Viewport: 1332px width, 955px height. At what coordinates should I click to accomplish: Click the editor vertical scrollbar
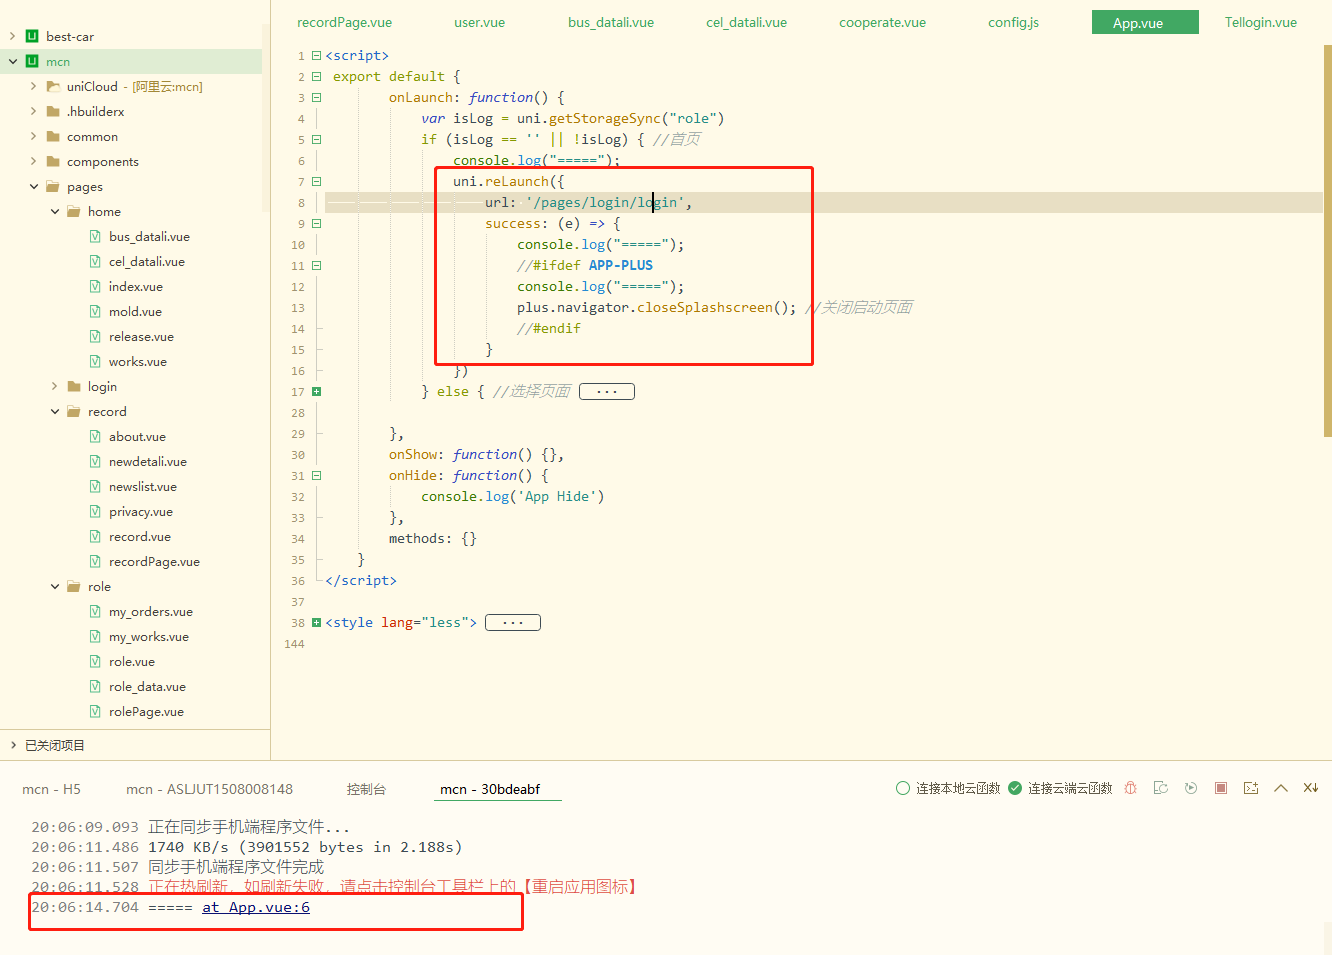pos(1326,240)
